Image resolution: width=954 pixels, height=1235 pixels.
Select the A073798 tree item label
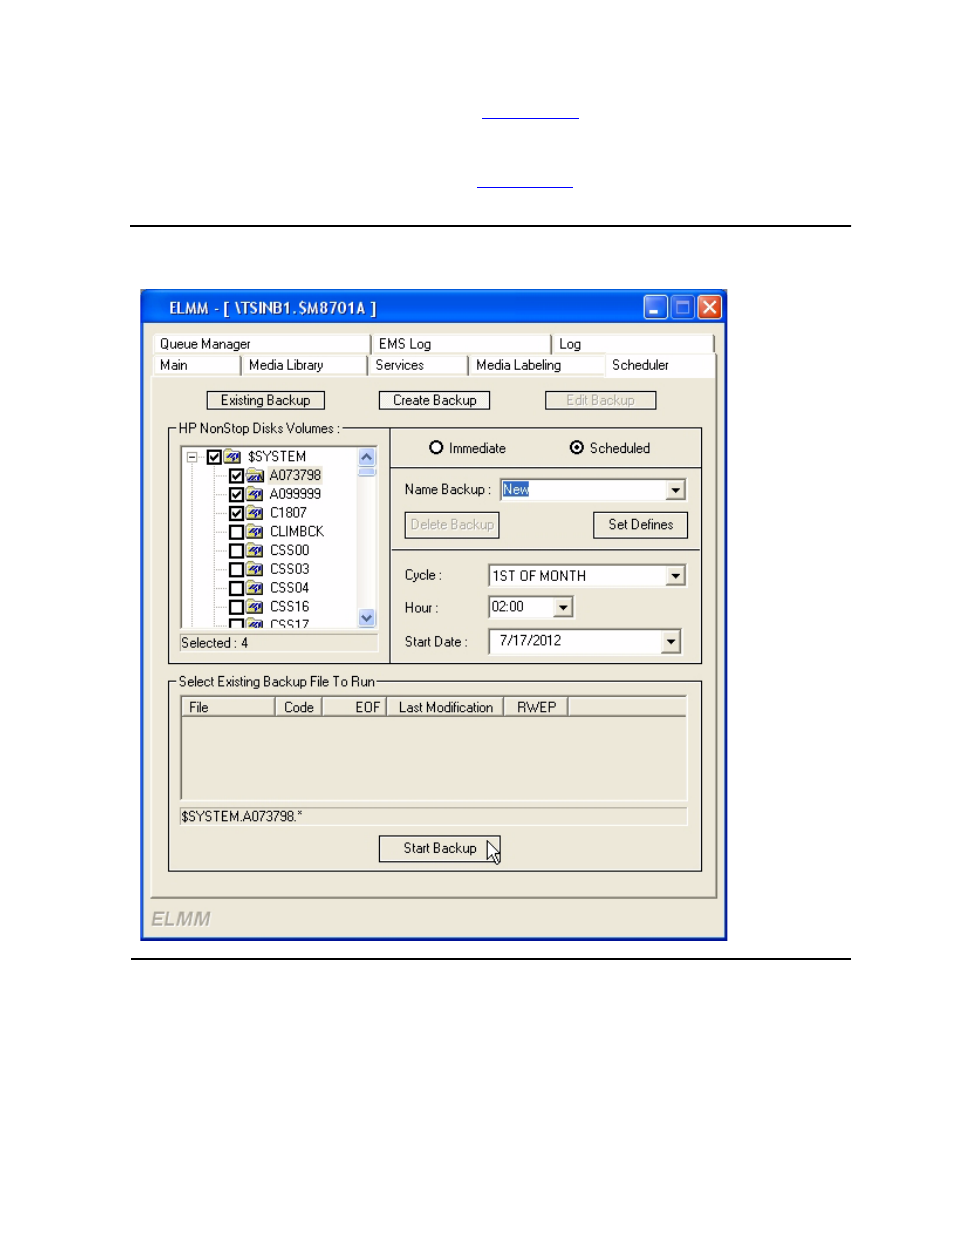tap(295, 476)
